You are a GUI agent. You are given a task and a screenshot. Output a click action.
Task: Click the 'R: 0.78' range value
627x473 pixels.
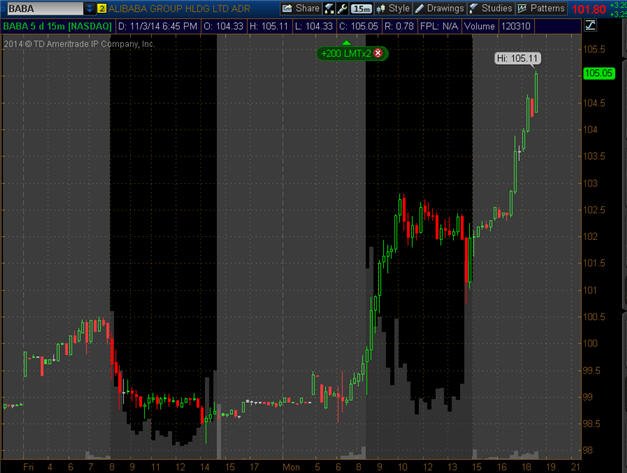click(x=399, y=26)
